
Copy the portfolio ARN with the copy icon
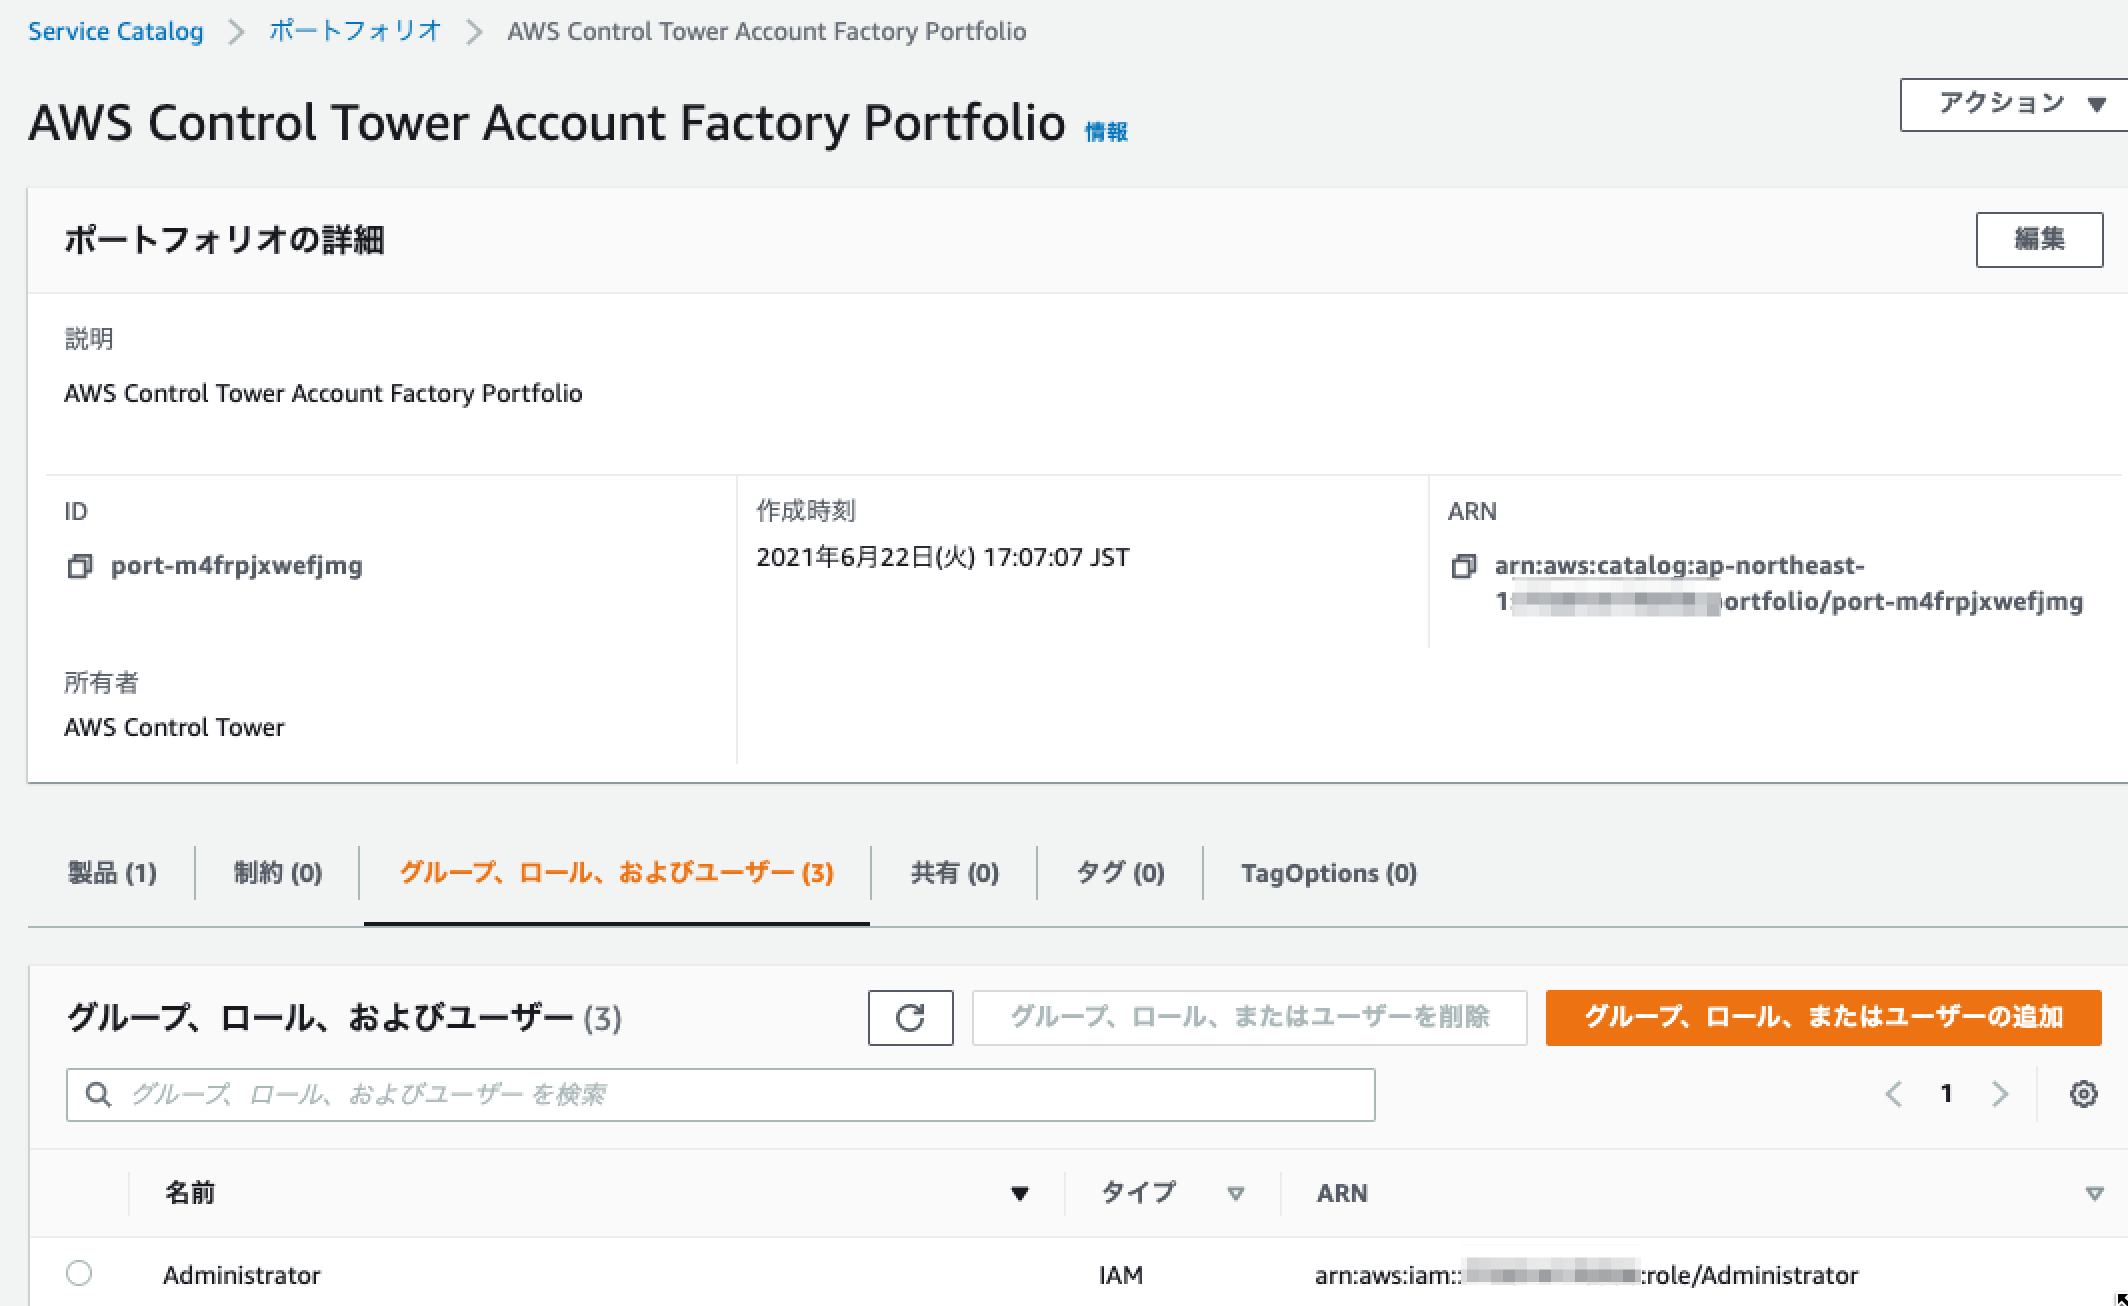1463,566
